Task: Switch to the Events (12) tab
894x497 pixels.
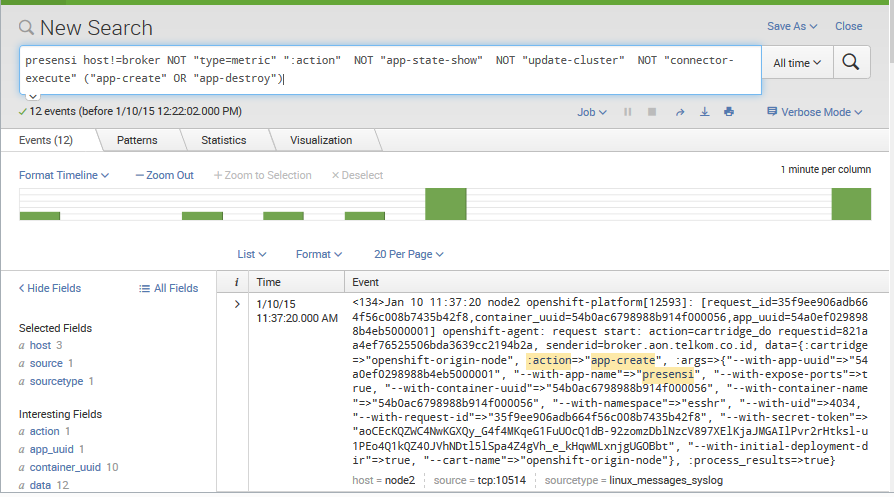Action: point(46,140)
